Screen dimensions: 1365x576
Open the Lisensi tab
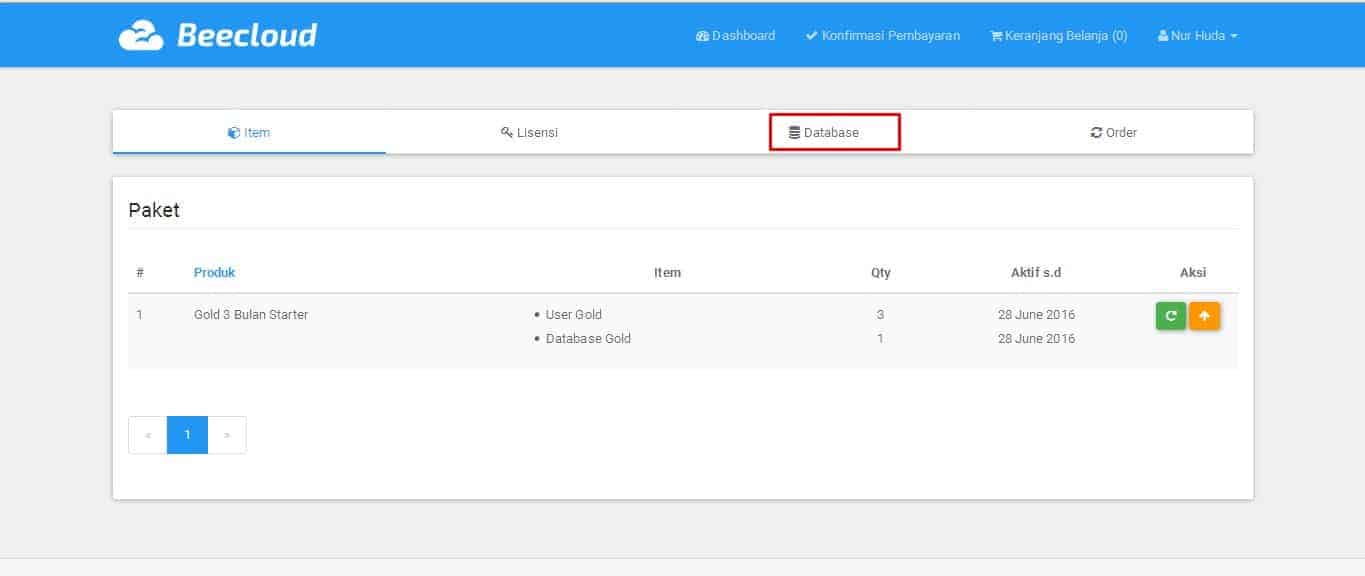point(528,131)
